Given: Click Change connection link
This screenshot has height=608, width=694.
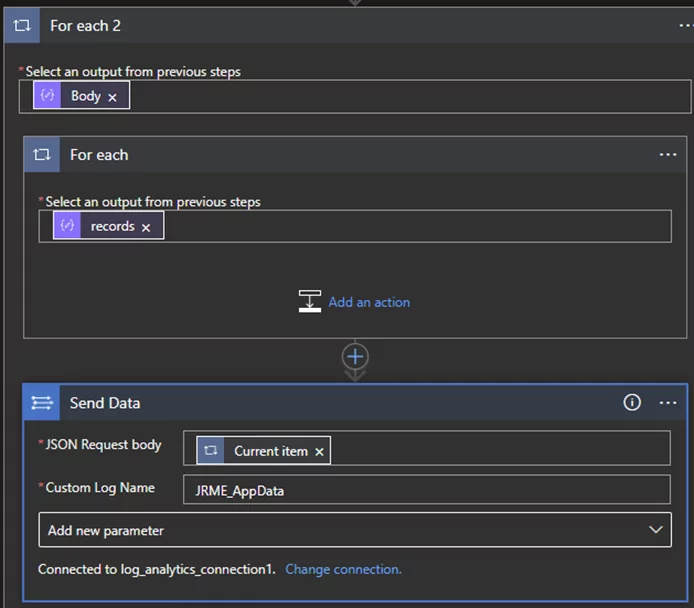Looking at the screenshot, I should tap(343, 569).
